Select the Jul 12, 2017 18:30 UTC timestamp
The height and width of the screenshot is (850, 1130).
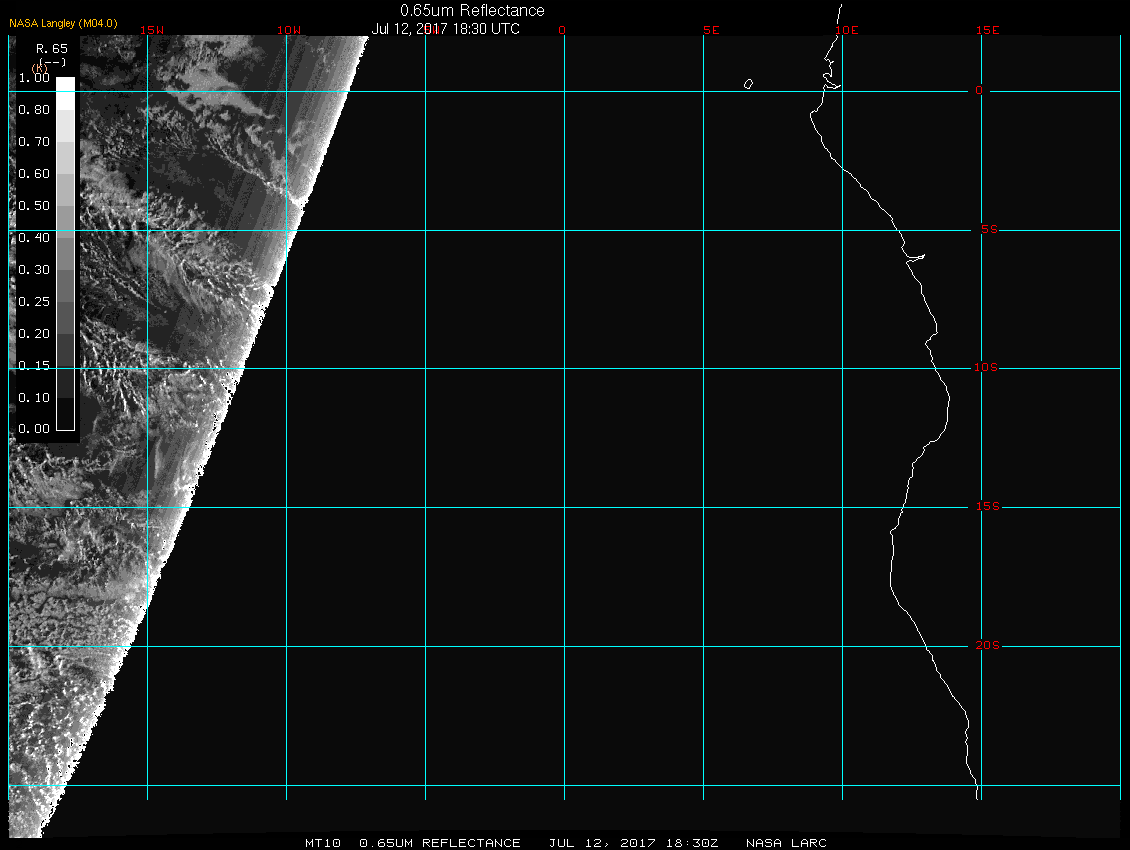pyautogui.click(x=446, y=29)
